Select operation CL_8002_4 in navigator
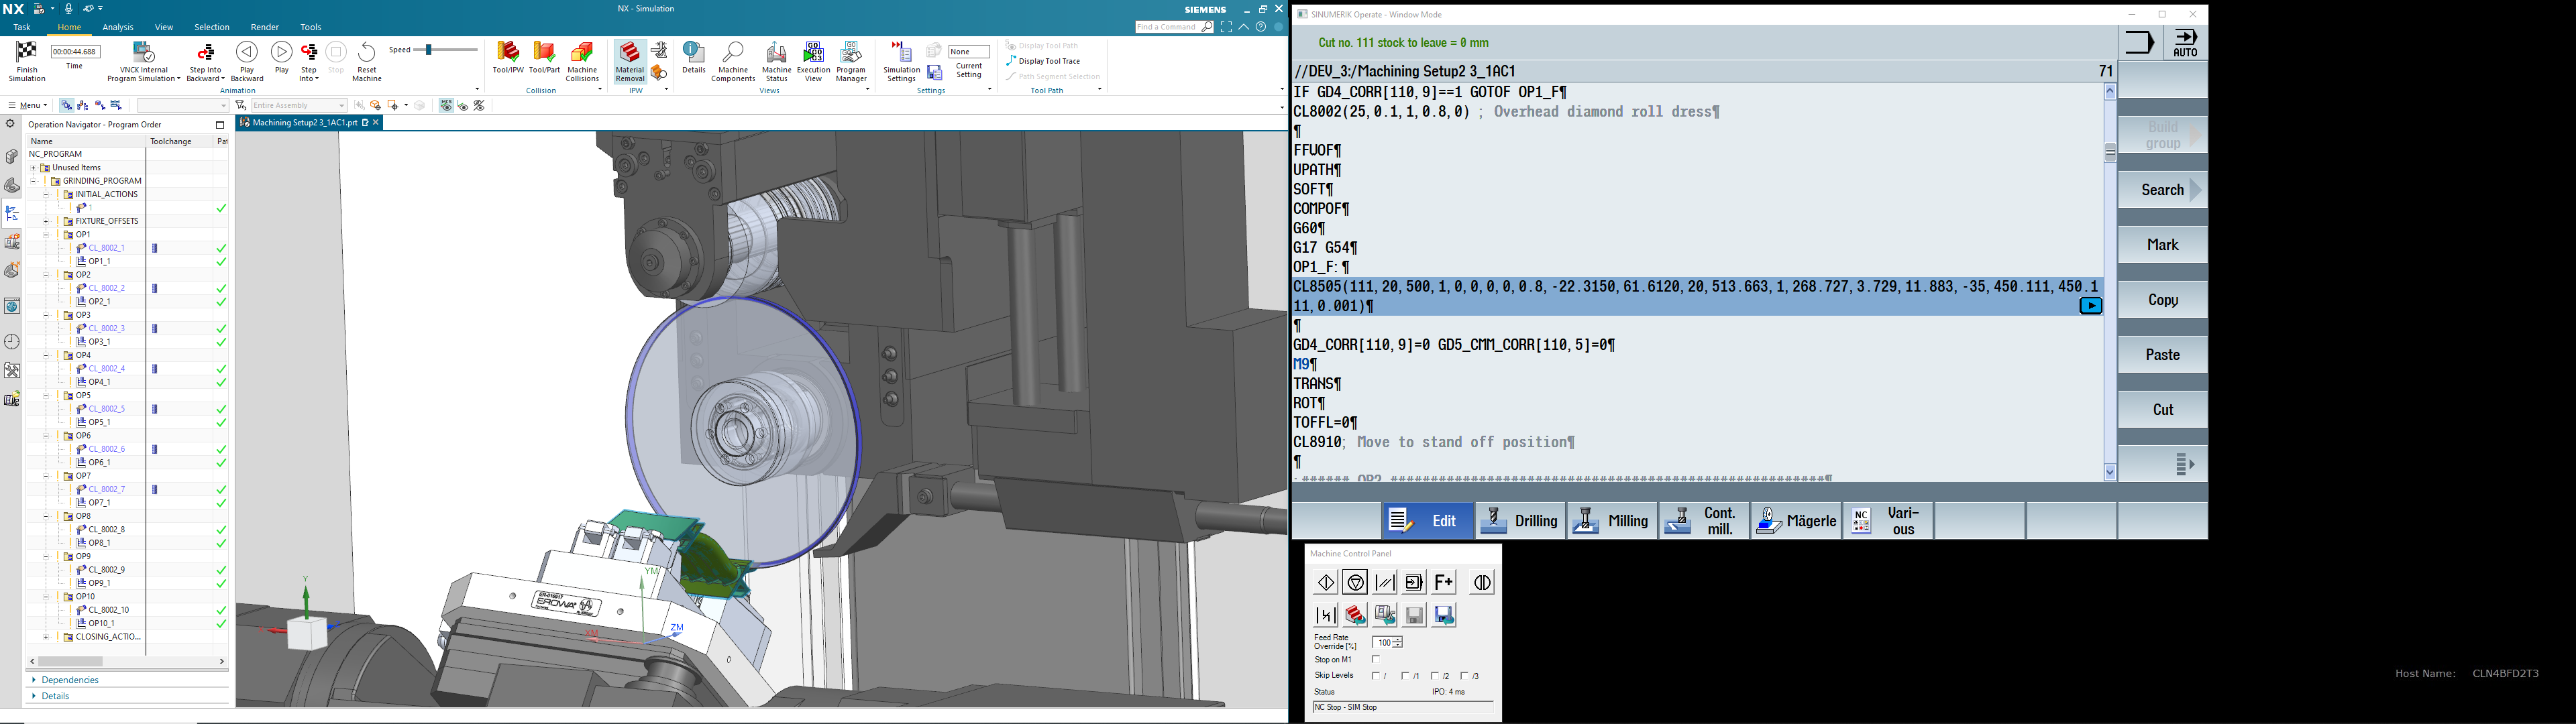 pyautogui.click(x=107, y=368)
